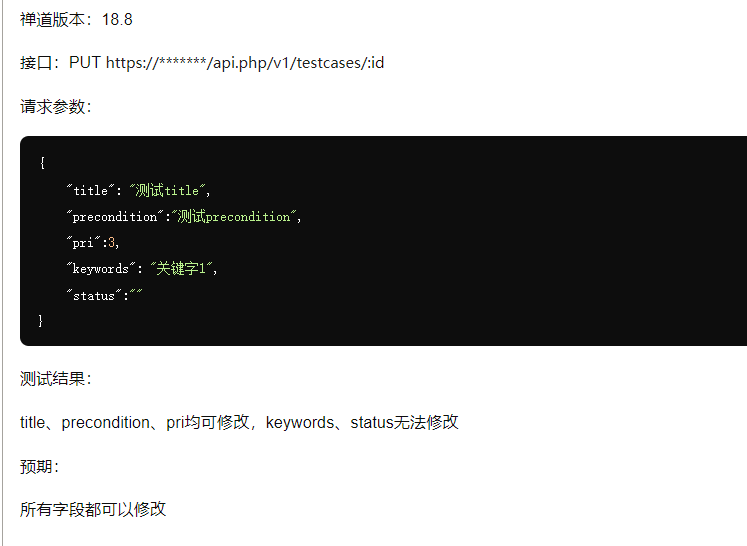Click the 所有字段都可以修改 expectation text

93,510
